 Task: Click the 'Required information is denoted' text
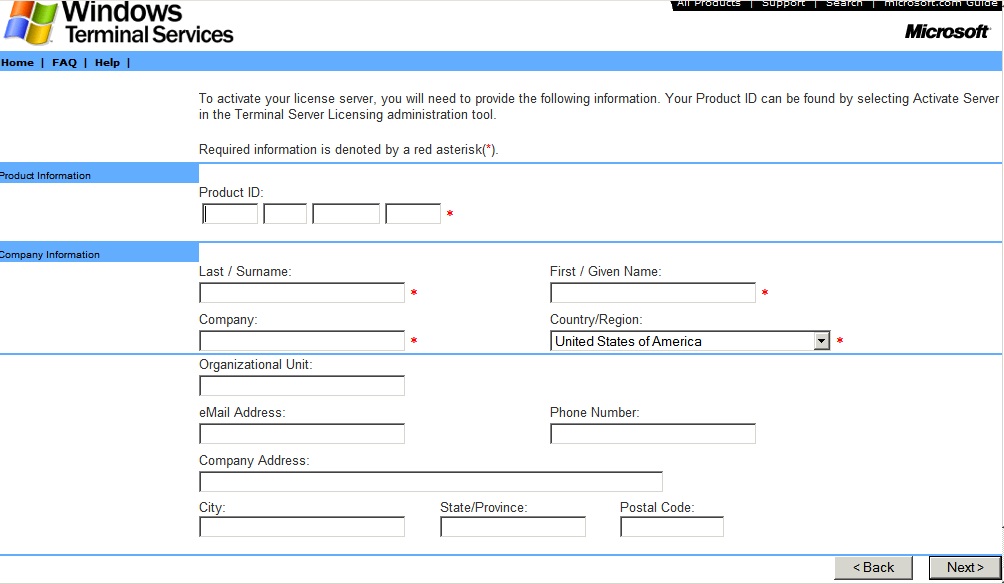[x=348, y=149]
